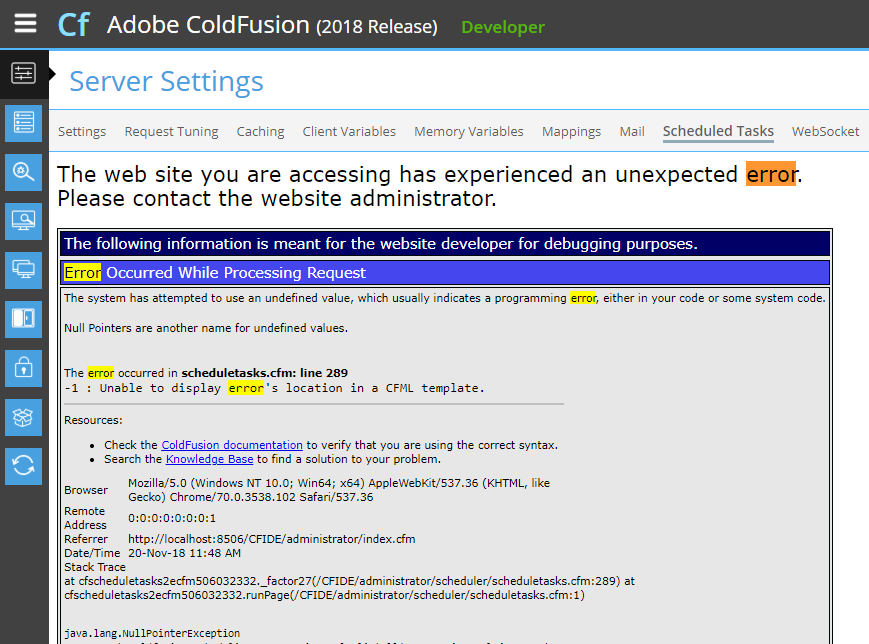Click the remote address 0:0:0:0:0:0:0:1
Screen dimensions: 869x644
coord(172,518)
